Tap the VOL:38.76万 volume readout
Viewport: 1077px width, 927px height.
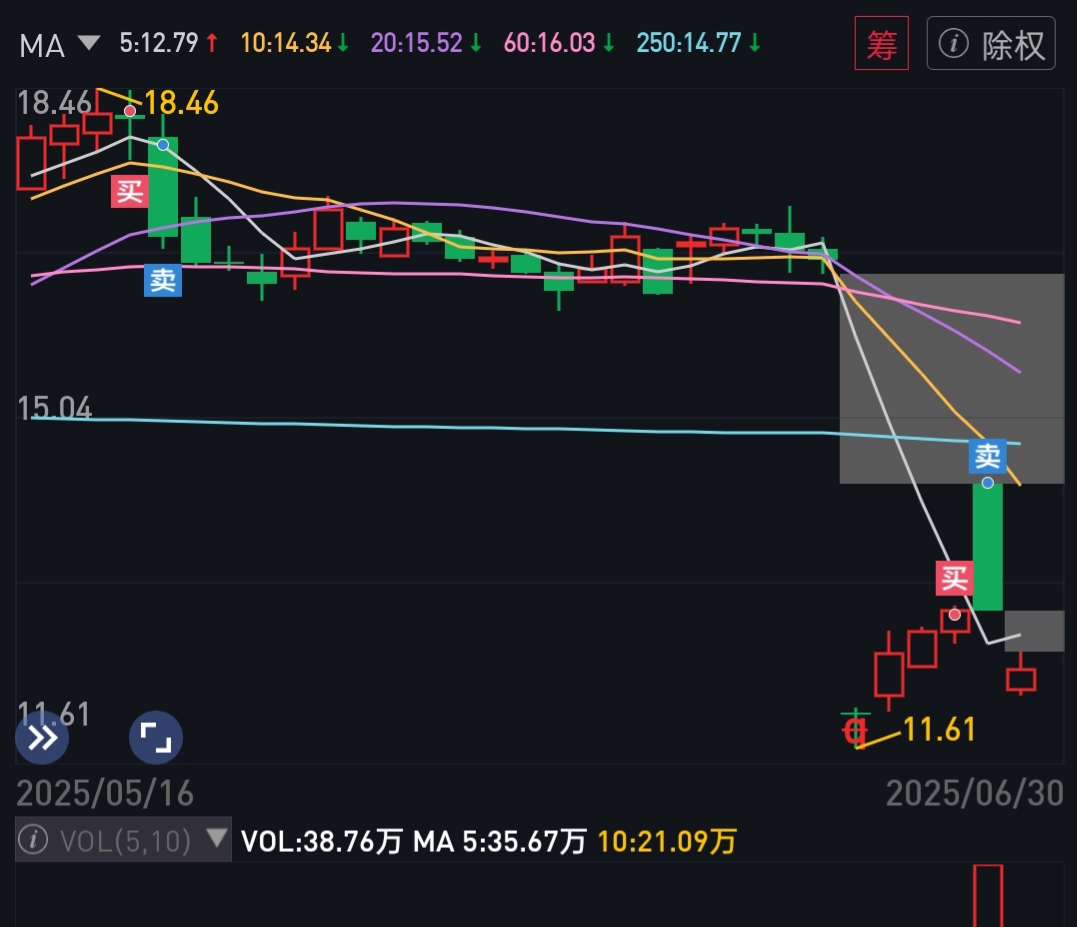coord(321,841)
